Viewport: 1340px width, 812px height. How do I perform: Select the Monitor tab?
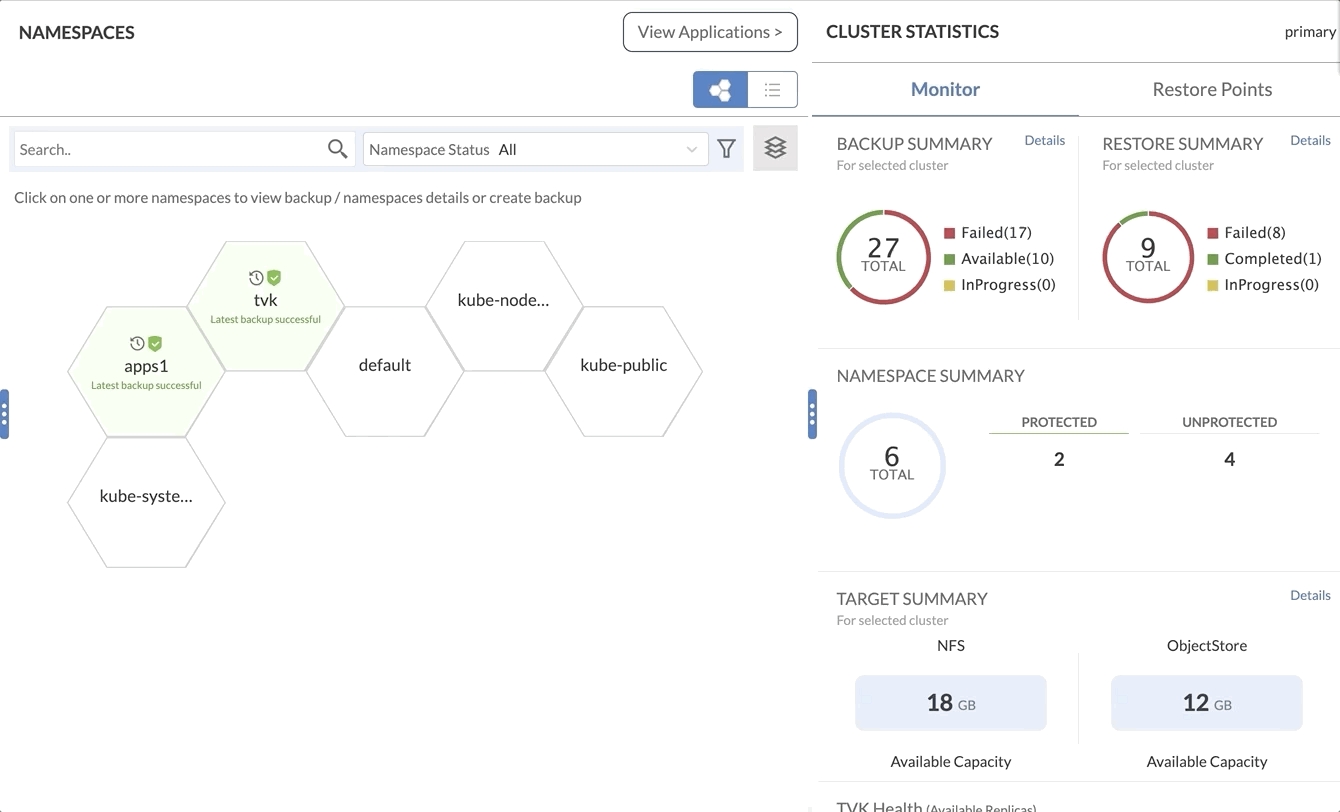coord(945,89)
